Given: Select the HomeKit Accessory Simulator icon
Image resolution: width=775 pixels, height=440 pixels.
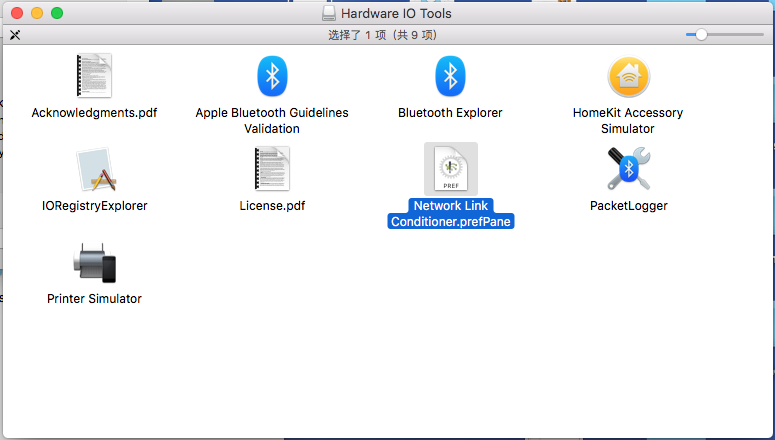Looking at the screenshot, I should (x=629, y=77).
